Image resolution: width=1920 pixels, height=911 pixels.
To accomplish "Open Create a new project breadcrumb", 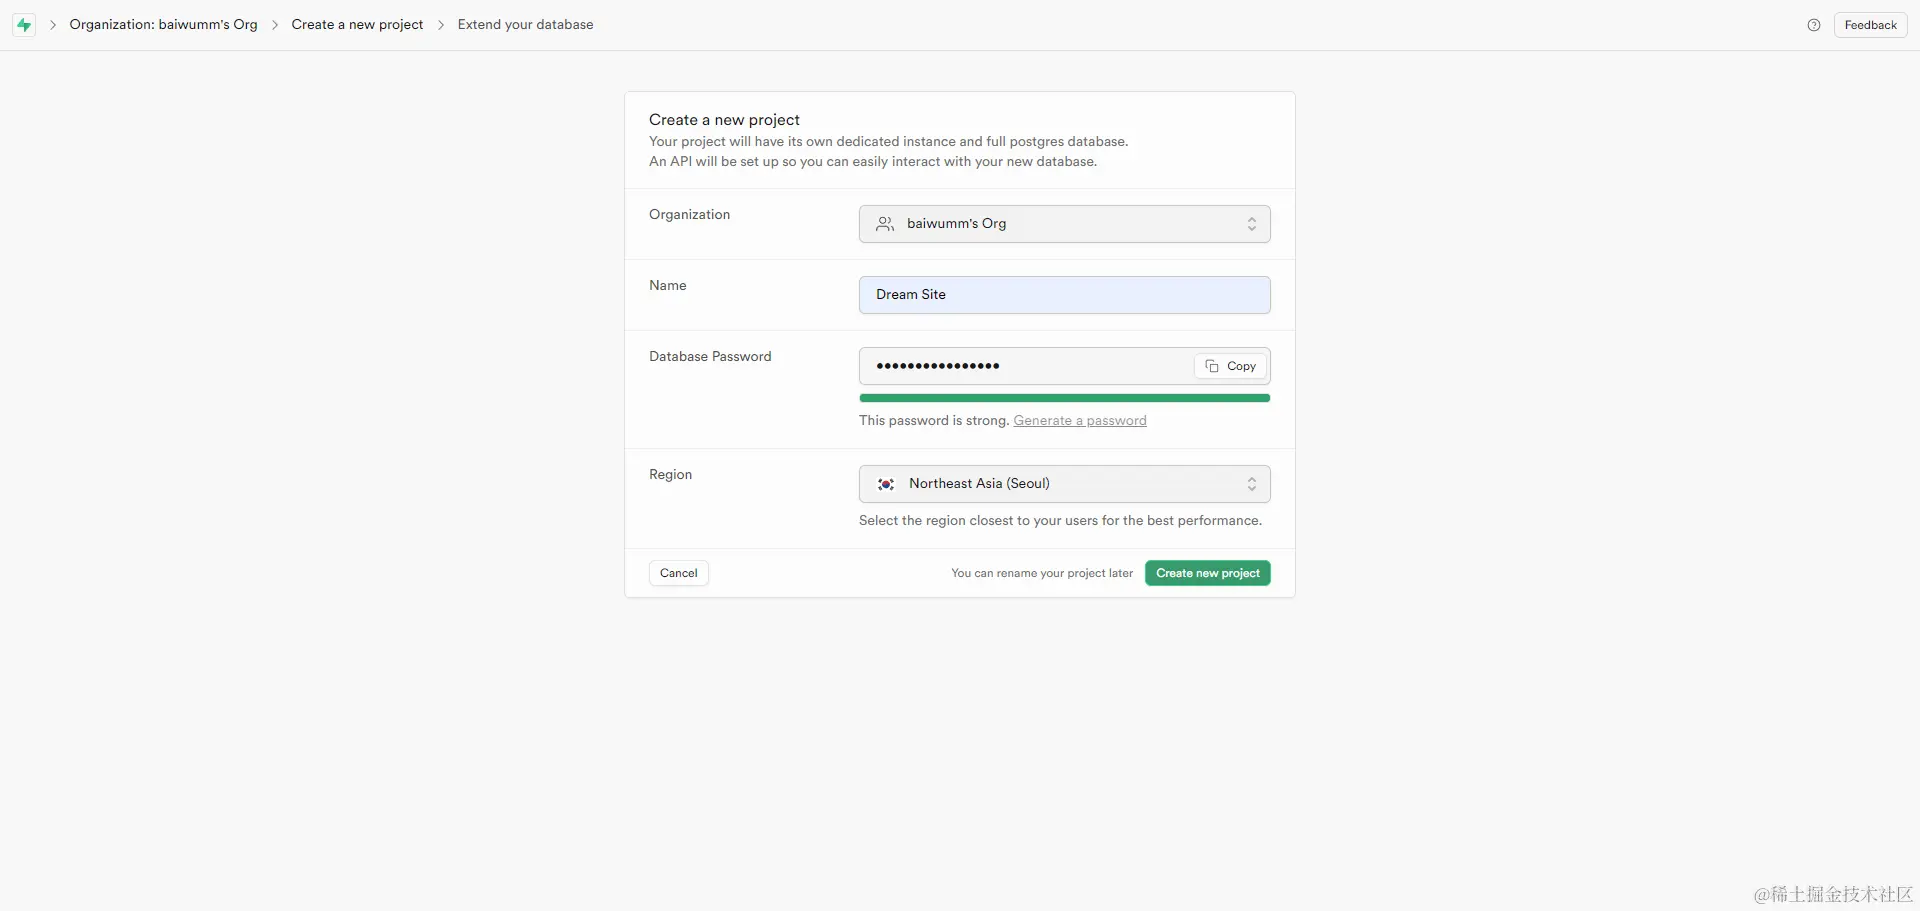I will click(357, 25).
